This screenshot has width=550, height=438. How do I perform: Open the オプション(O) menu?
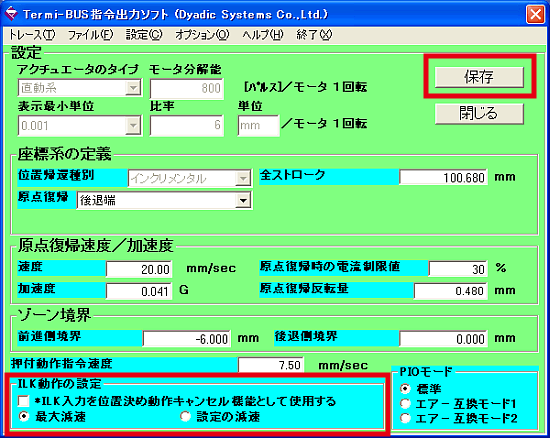pos(202,35)
